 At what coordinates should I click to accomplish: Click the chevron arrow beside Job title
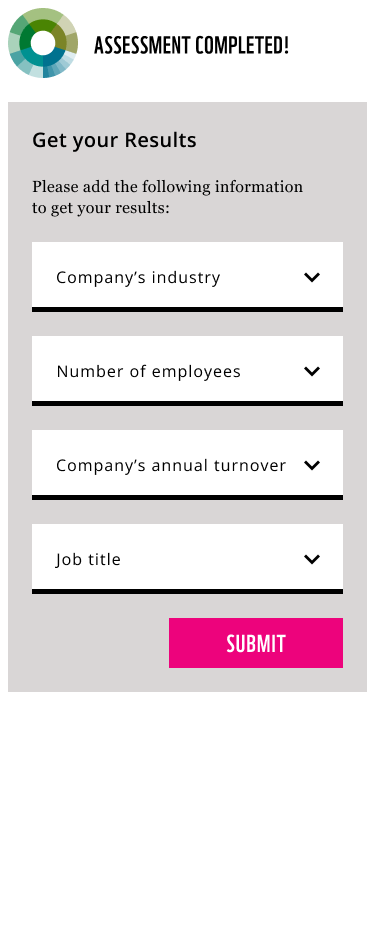click(x=312, y=559)
